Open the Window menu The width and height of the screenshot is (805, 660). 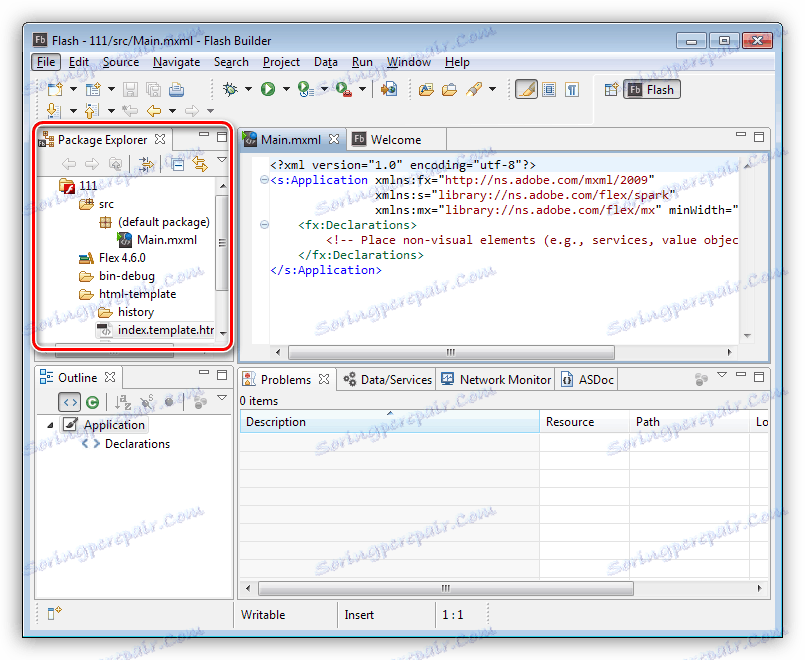408,62
